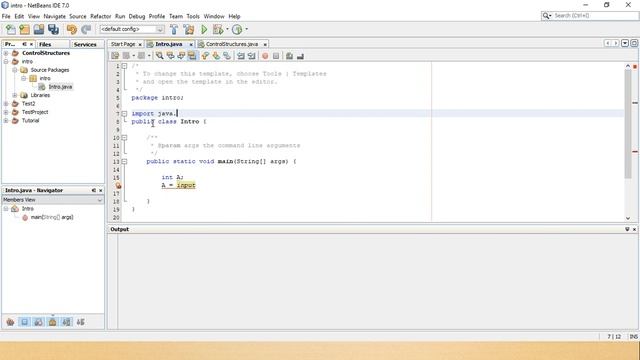Click the Find Next Occurrence icon
This screenshot has height=360, width=640.
coord(181,56)
